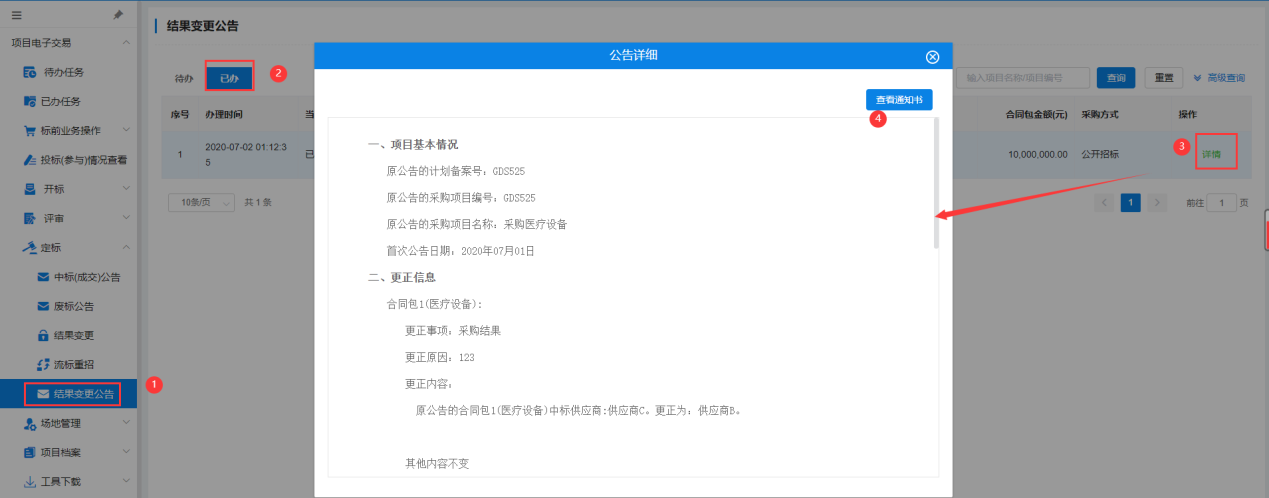
Task: Expand 高级查询 advanced search
Action: 1219,78
